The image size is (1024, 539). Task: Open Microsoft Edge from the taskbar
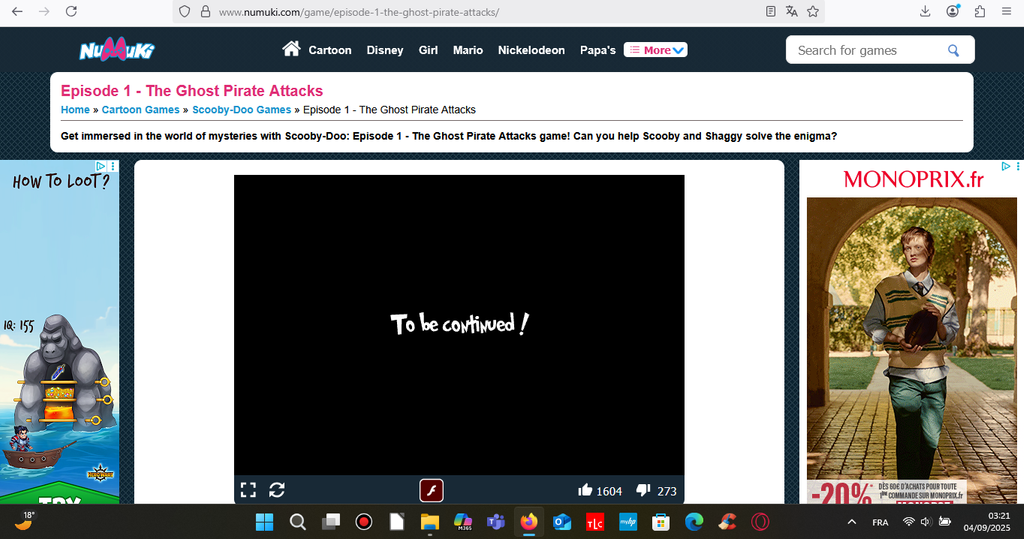coord(694,522)
